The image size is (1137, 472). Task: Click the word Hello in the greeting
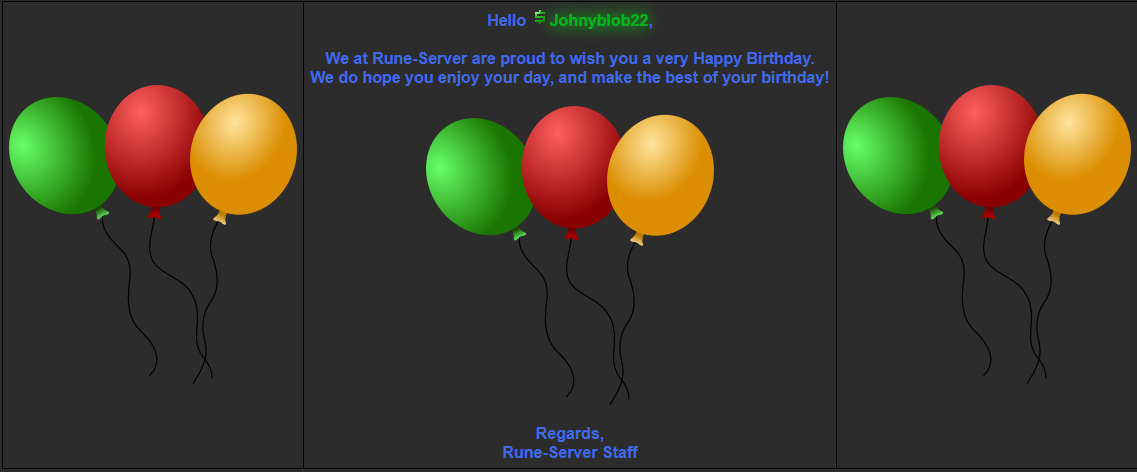point(506,20)
